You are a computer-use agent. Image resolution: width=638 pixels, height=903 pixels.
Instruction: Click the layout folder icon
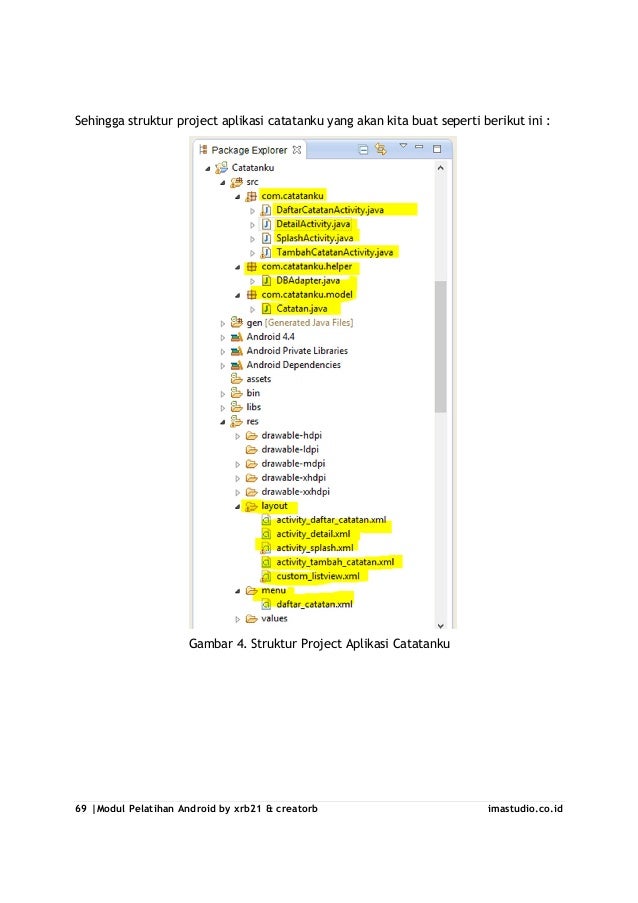point(251,506)
